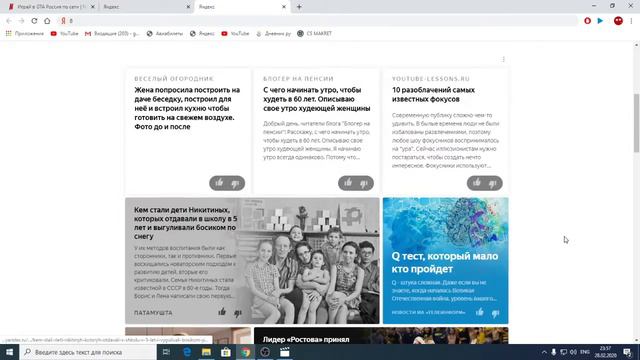Click the БЛОГЕР НА ПЕНСИИ source label
Image resolution: width=640 pixels, height=360 pixels.
pos(298,79)
